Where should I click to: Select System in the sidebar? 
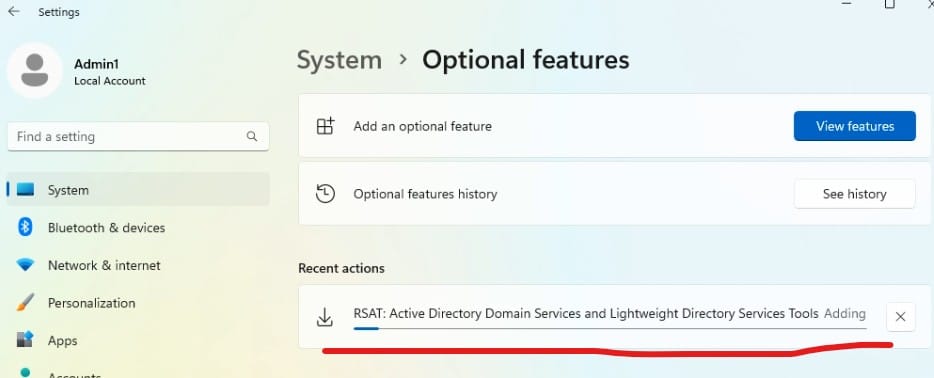tap(138, 190)
